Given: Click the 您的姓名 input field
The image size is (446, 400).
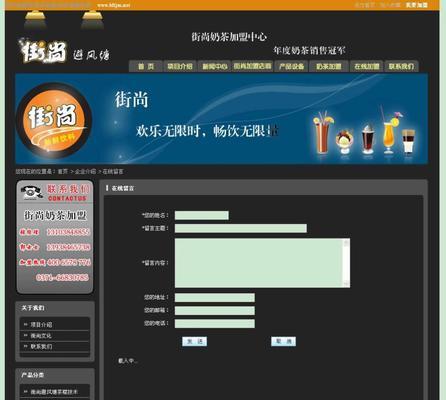Looking at the screenshot, I should coord(202,215).
